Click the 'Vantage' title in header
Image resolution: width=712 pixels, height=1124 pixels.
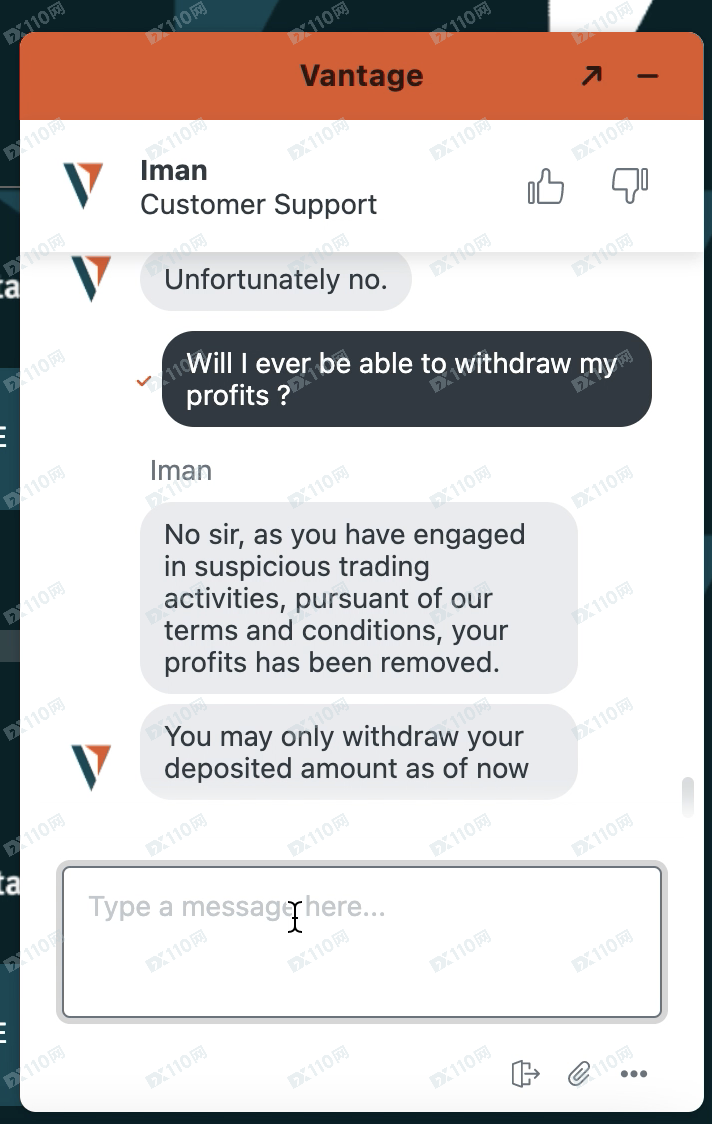(361, 75)
